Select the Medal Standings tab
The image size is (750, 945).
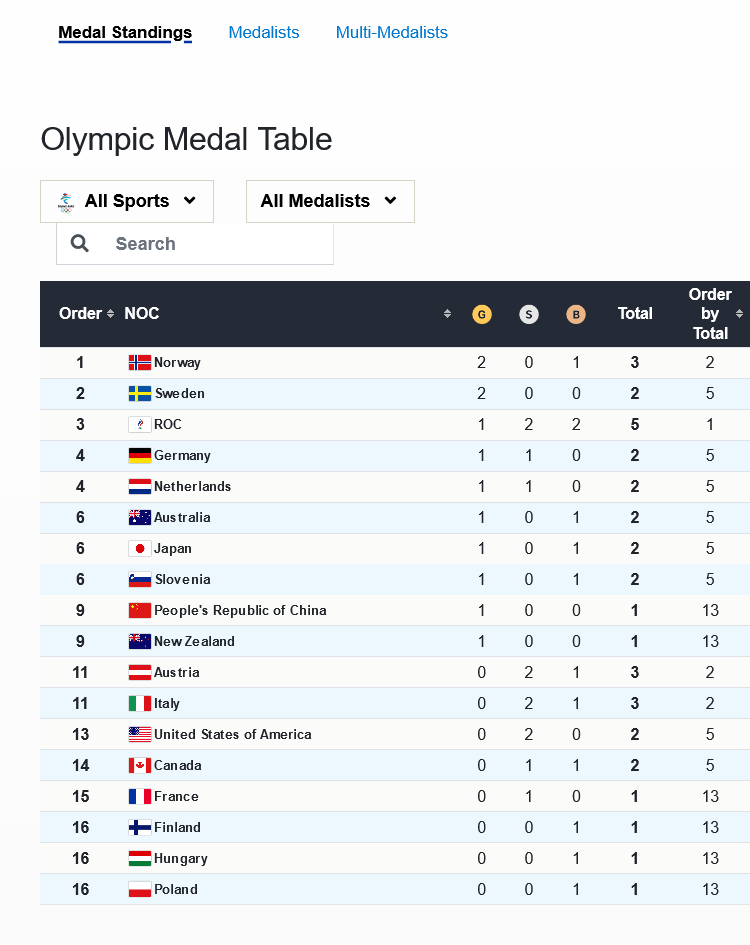[125, 33]
